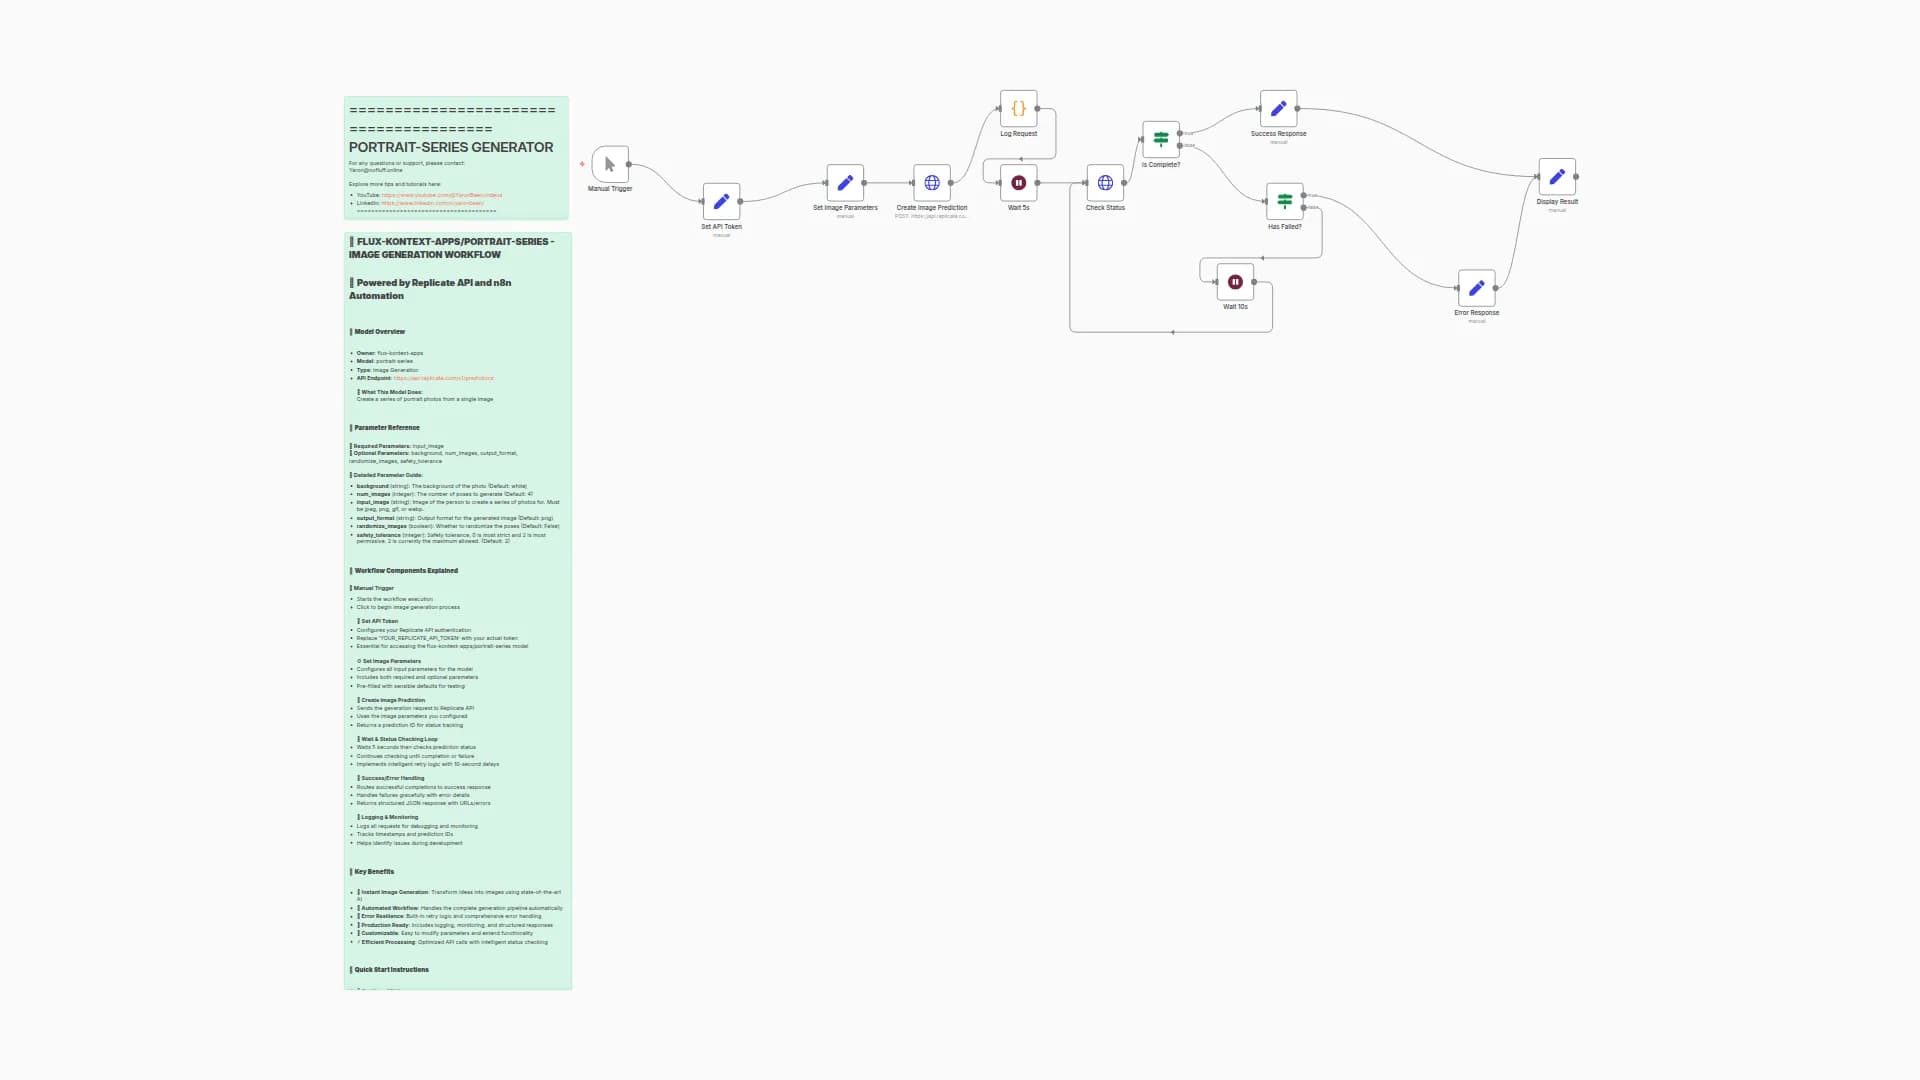Select the Set Image Parameters node
Screen dimensions: 1920x1080
coord(845,183)
